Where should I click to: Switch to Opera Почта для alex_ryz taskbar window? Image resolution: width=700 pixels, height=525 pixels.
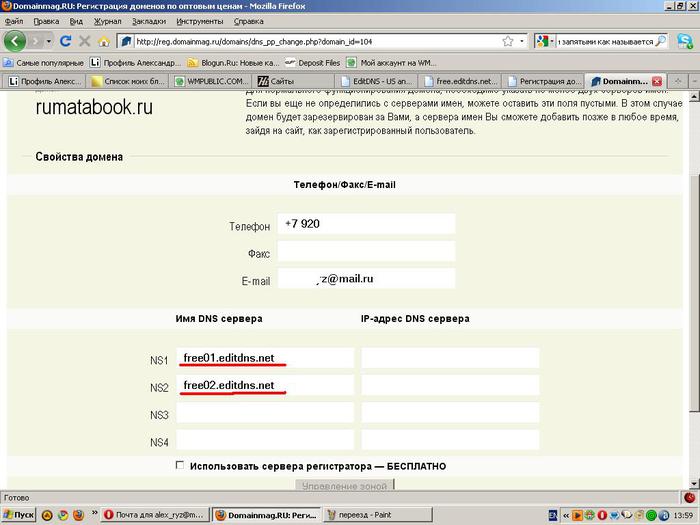click(154, 515)
